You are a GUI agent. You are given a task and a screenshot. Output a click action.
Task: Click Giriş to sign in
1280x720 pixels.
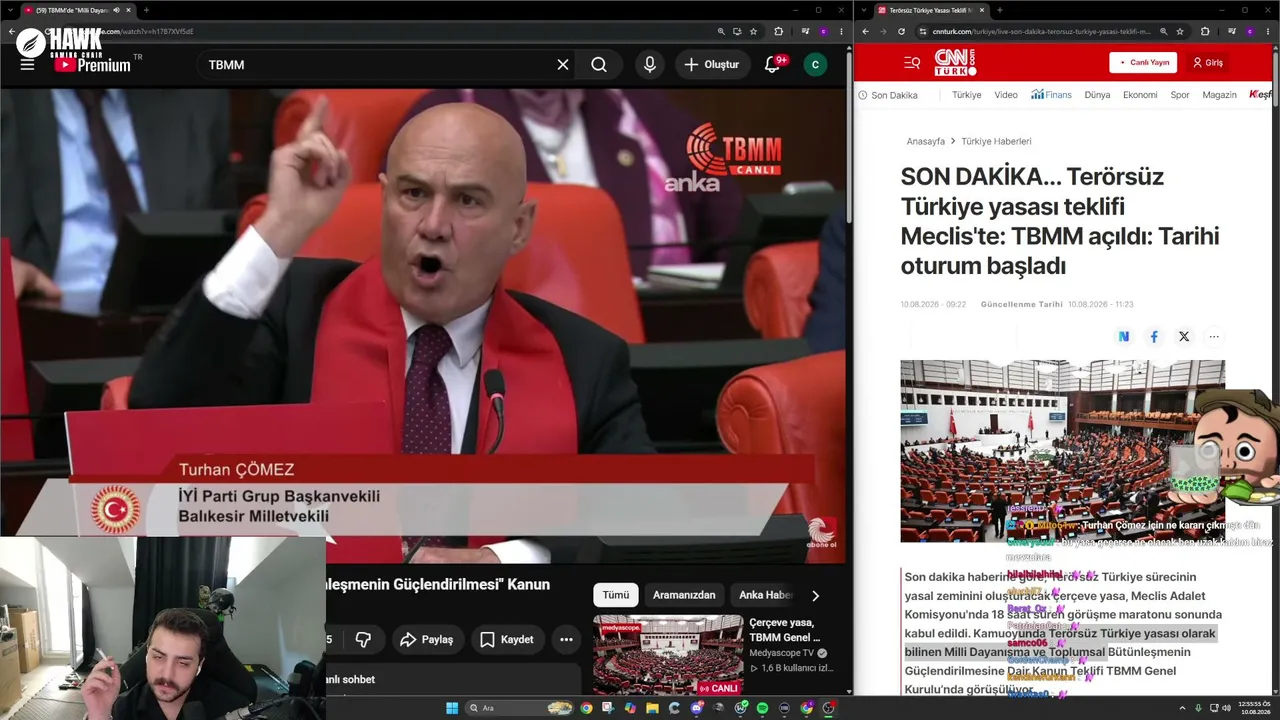(1207, 63)
